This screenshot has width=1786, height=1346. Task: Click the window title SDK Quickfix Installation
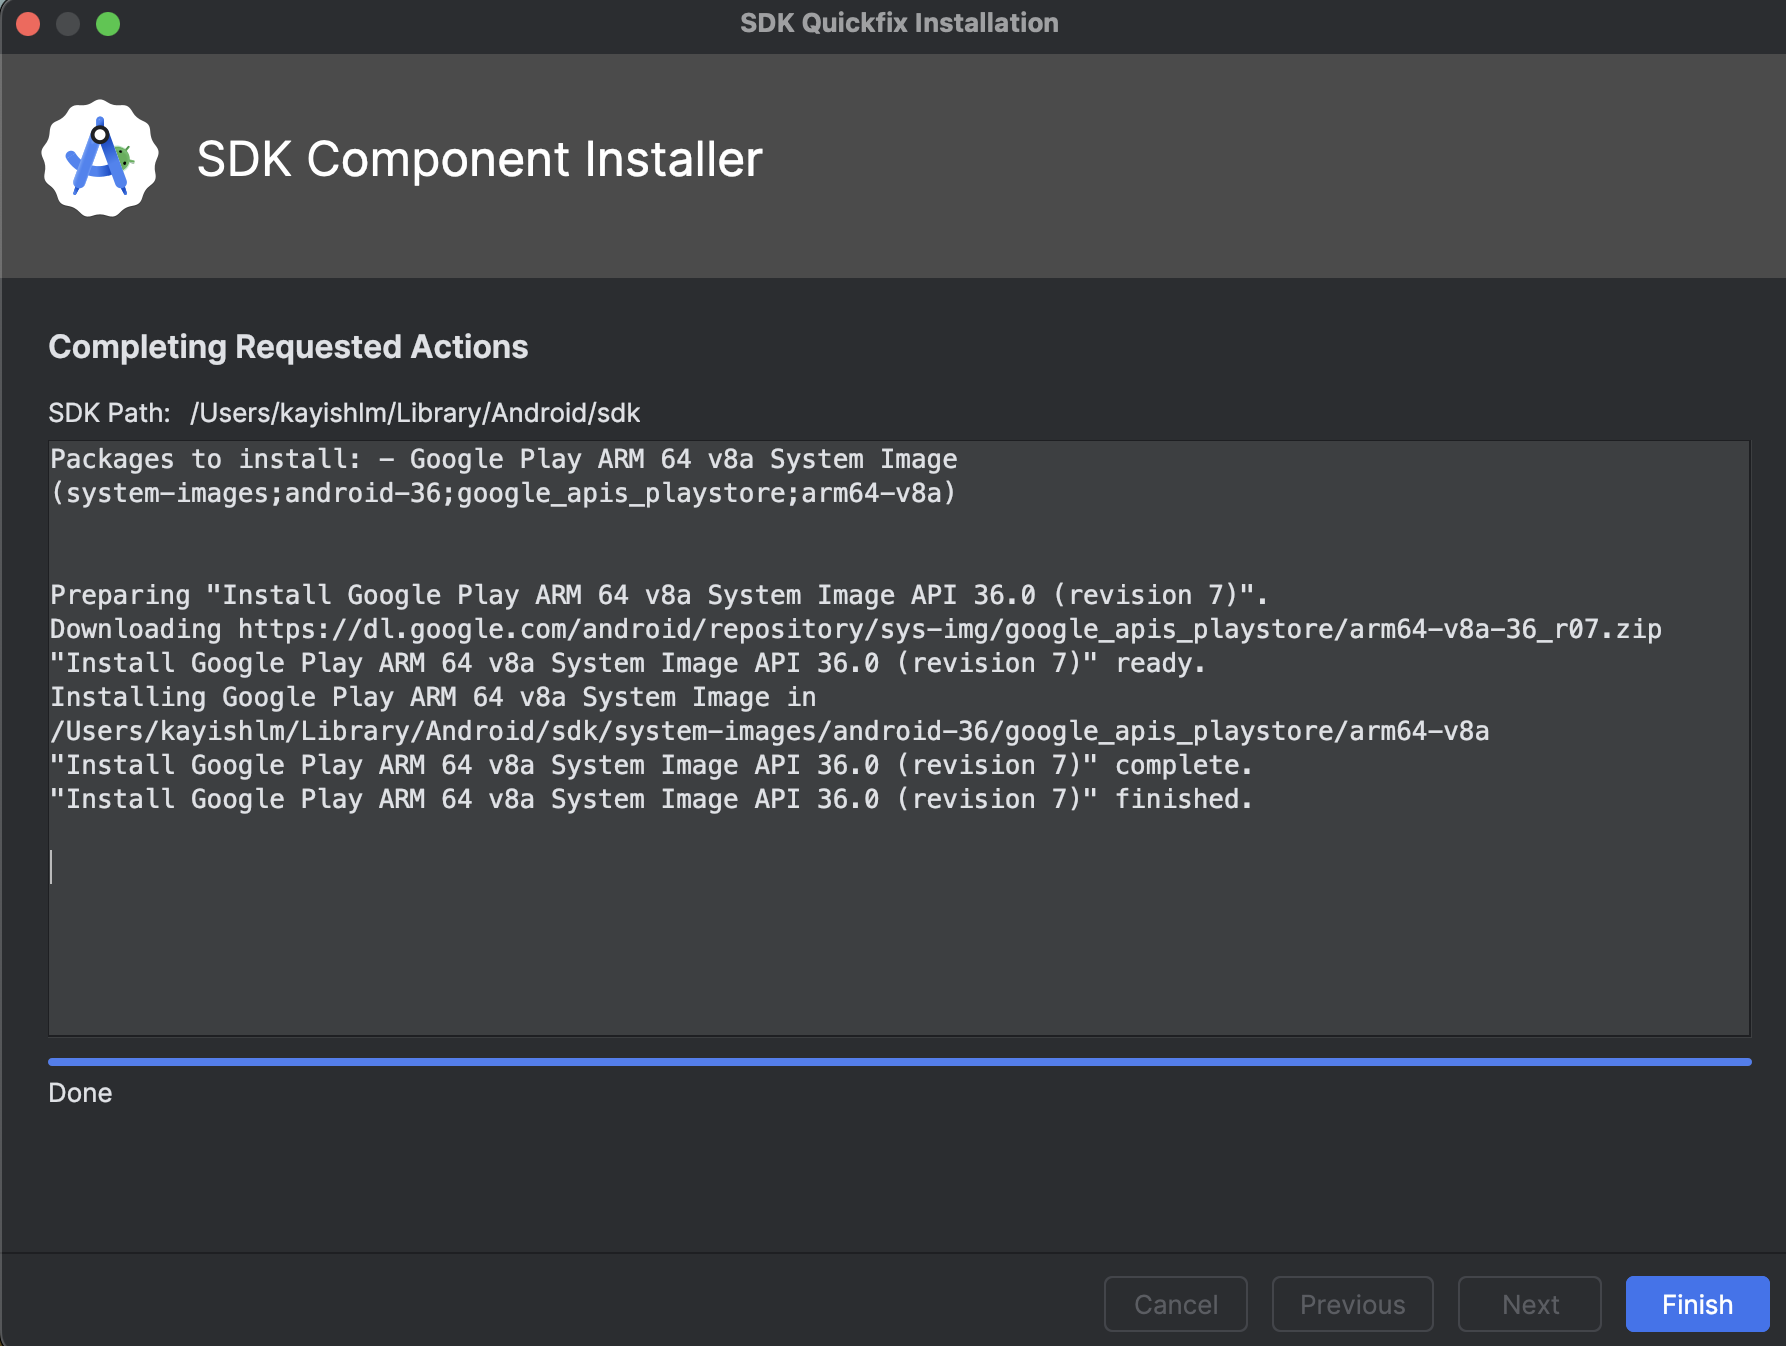click(898, 23)
